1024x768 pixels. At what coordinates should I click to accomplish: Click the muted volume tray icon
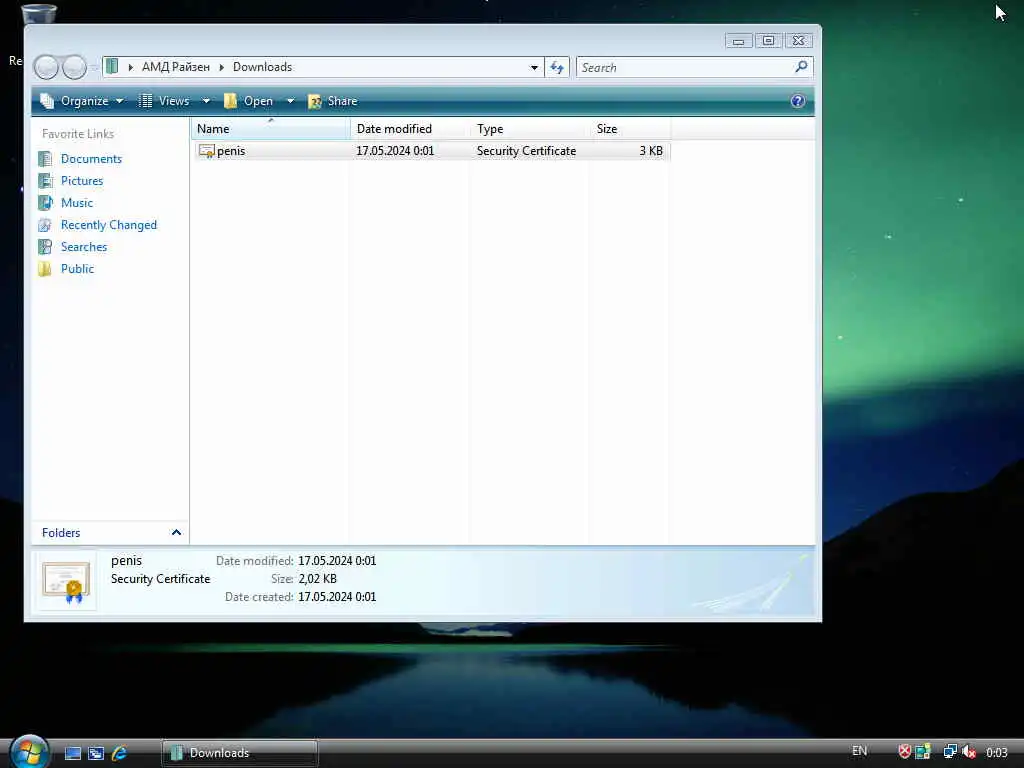[x=969, y=752]
